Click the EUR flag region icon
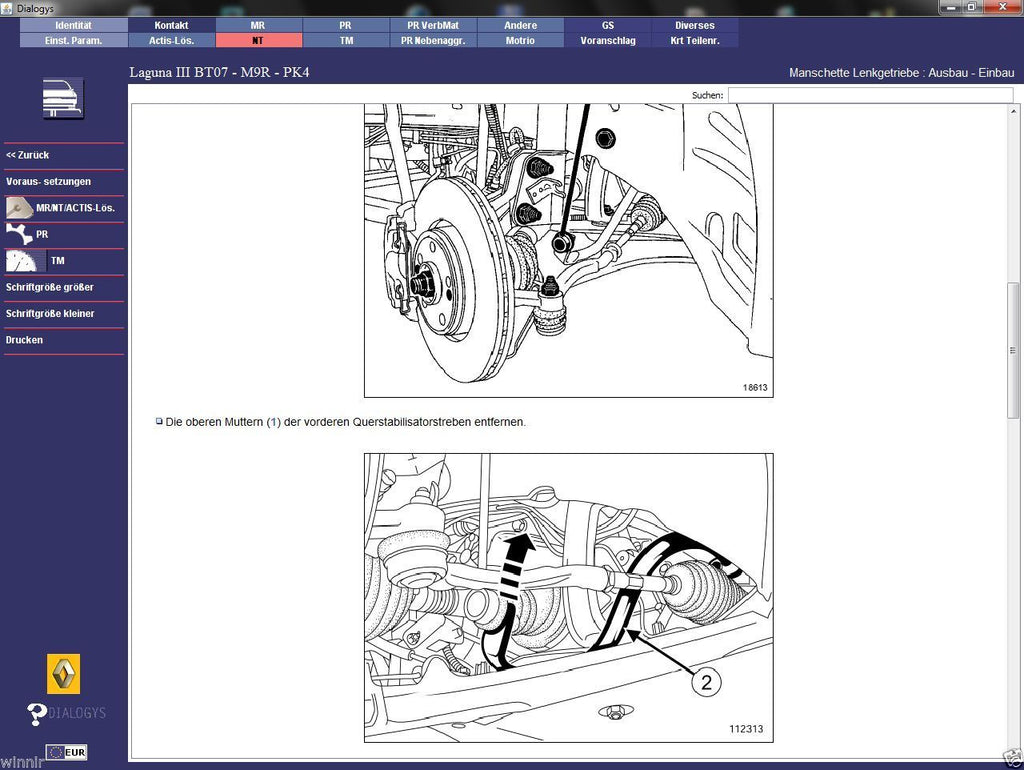Viewport: 1024px width, 770px height. tap(66, 752)
